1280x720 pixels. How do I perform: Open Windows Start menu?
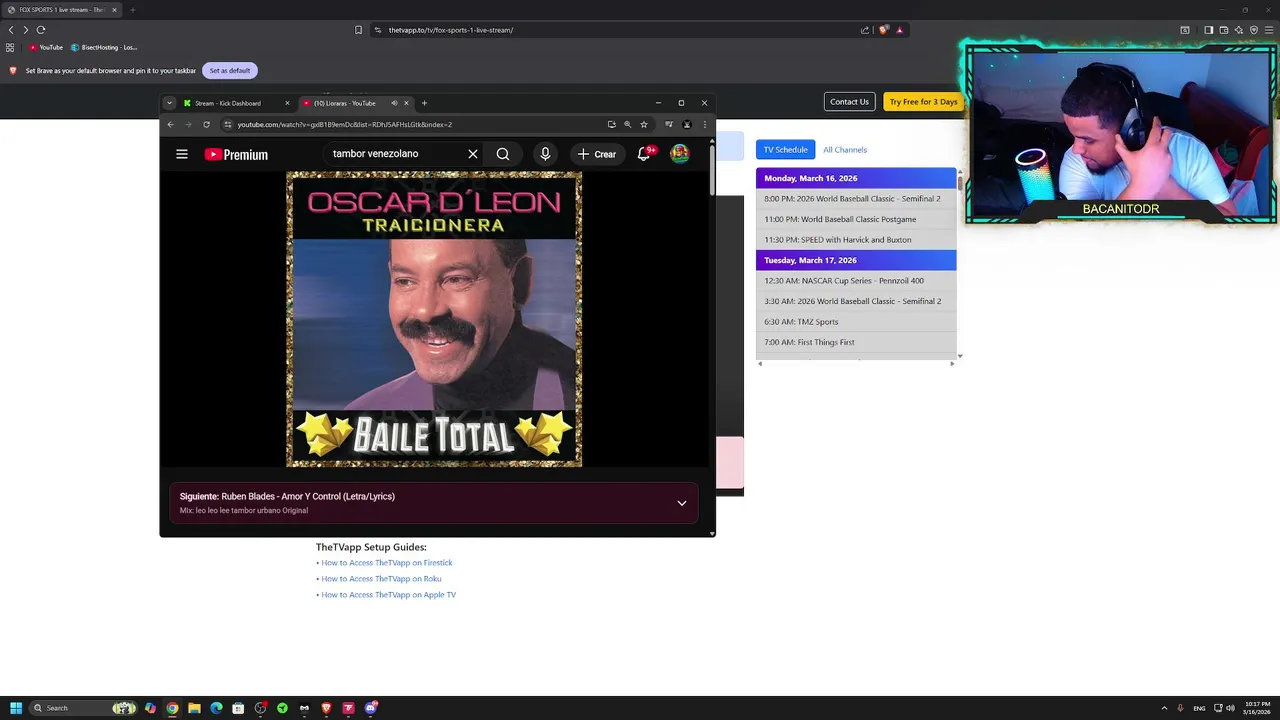tap(16, 708)
